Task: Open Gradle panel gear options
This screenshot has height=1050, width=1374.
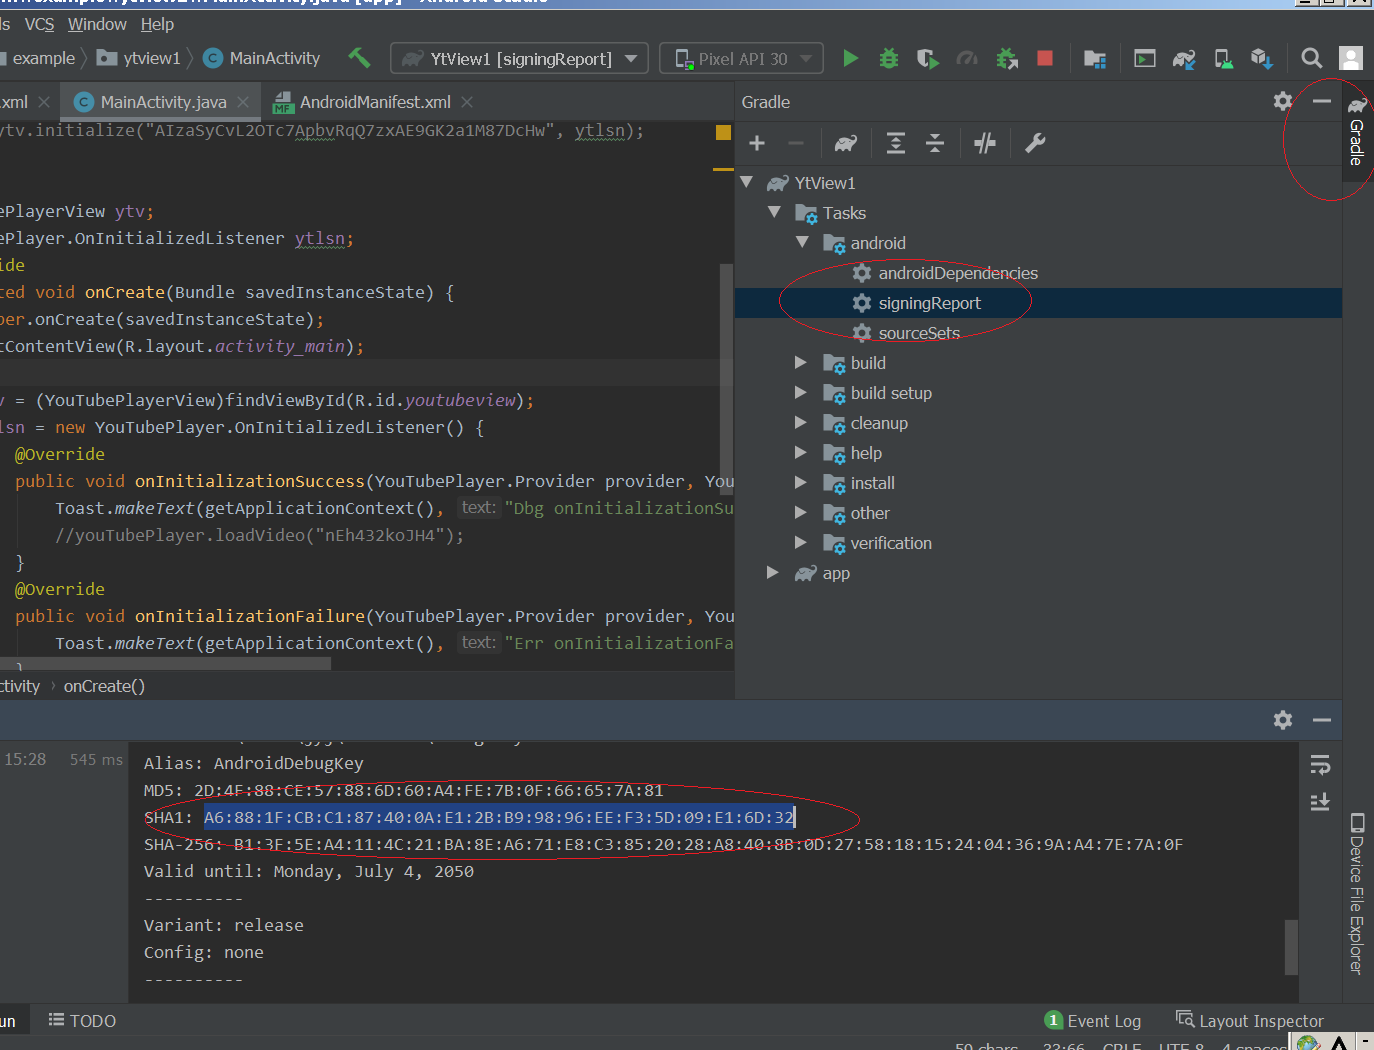Action: pyautogui.click(x=1283, y=101)
